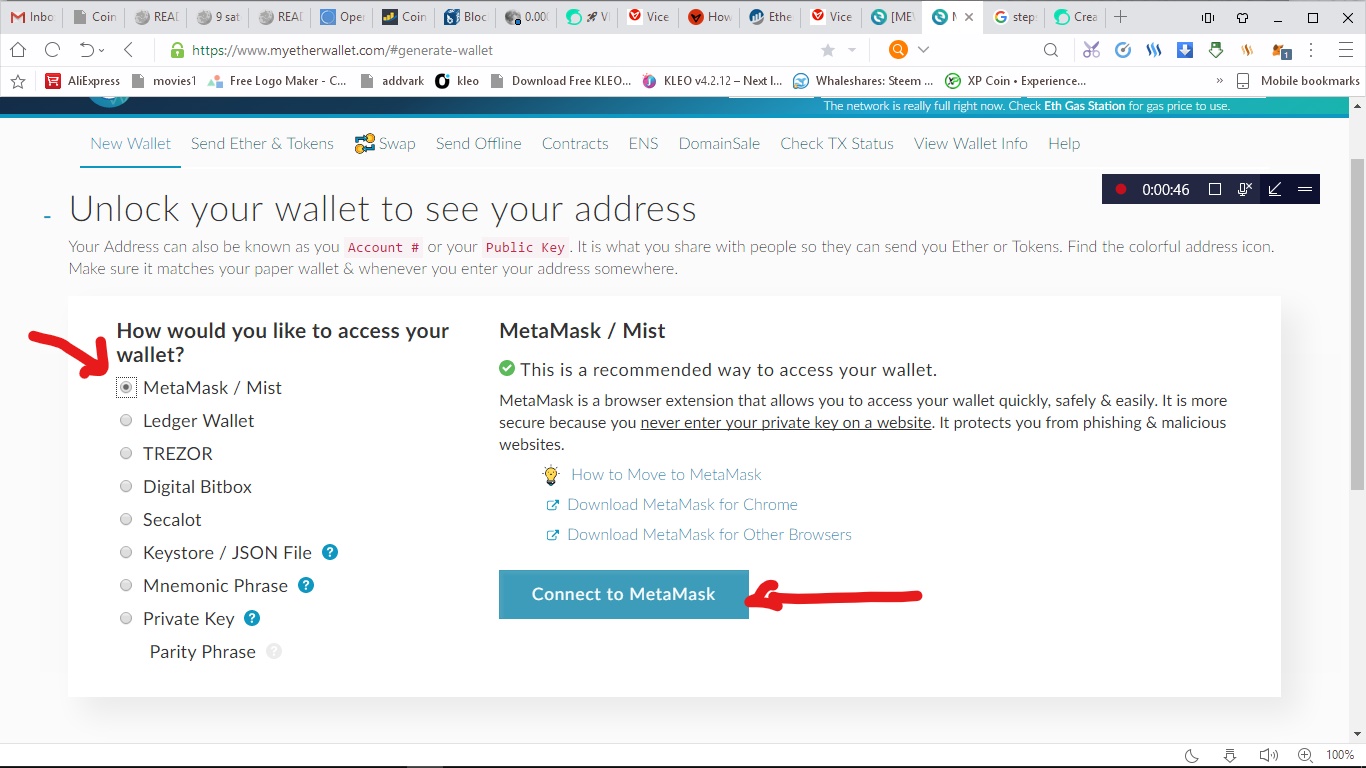Go to the Swap tab
Image resolution: width=1366 pixels, height=768 pixels.
pos(385,143)
